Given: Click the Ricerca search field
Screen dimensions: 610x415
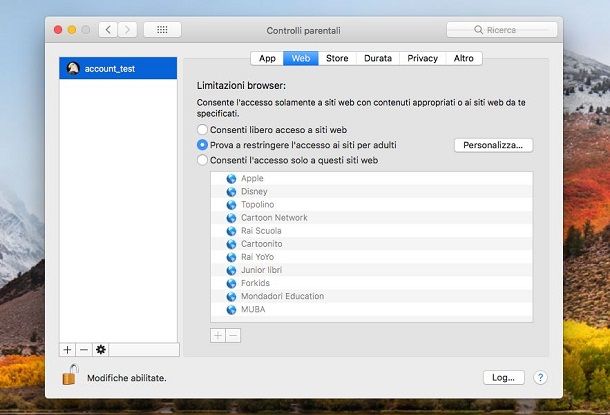Looking at the screenshot, I should tap(502, 30).
